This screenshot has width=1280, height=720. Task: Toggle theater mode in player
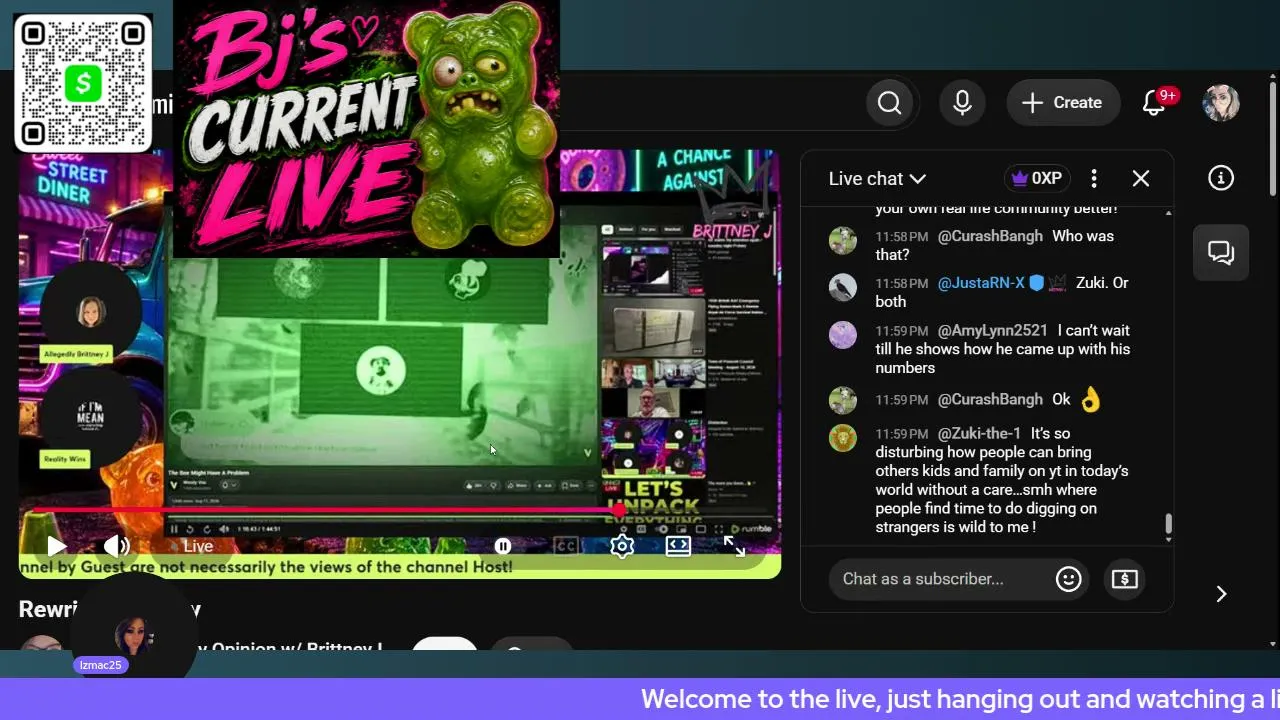pyautogui.click(x=678, y=546)
